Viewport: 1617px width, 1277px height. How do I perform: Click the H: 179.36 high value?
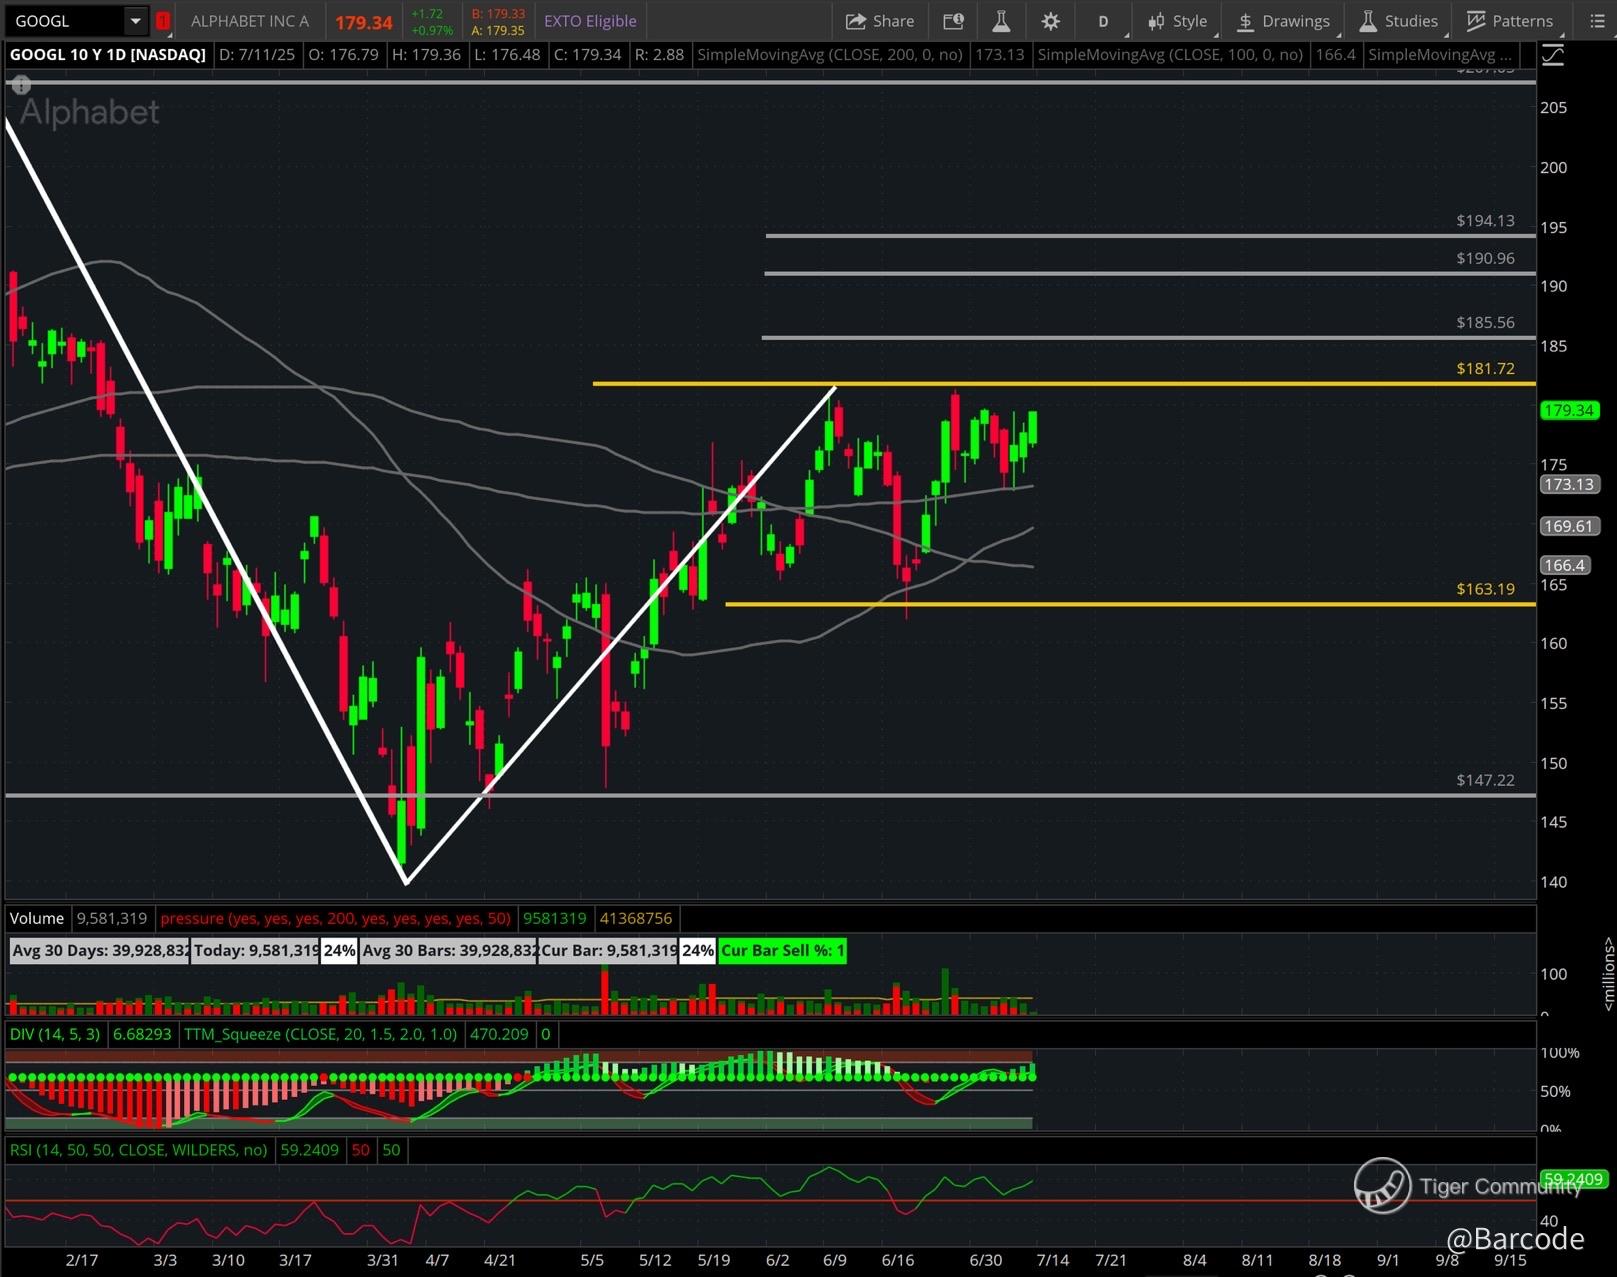(x=426, y=55)
